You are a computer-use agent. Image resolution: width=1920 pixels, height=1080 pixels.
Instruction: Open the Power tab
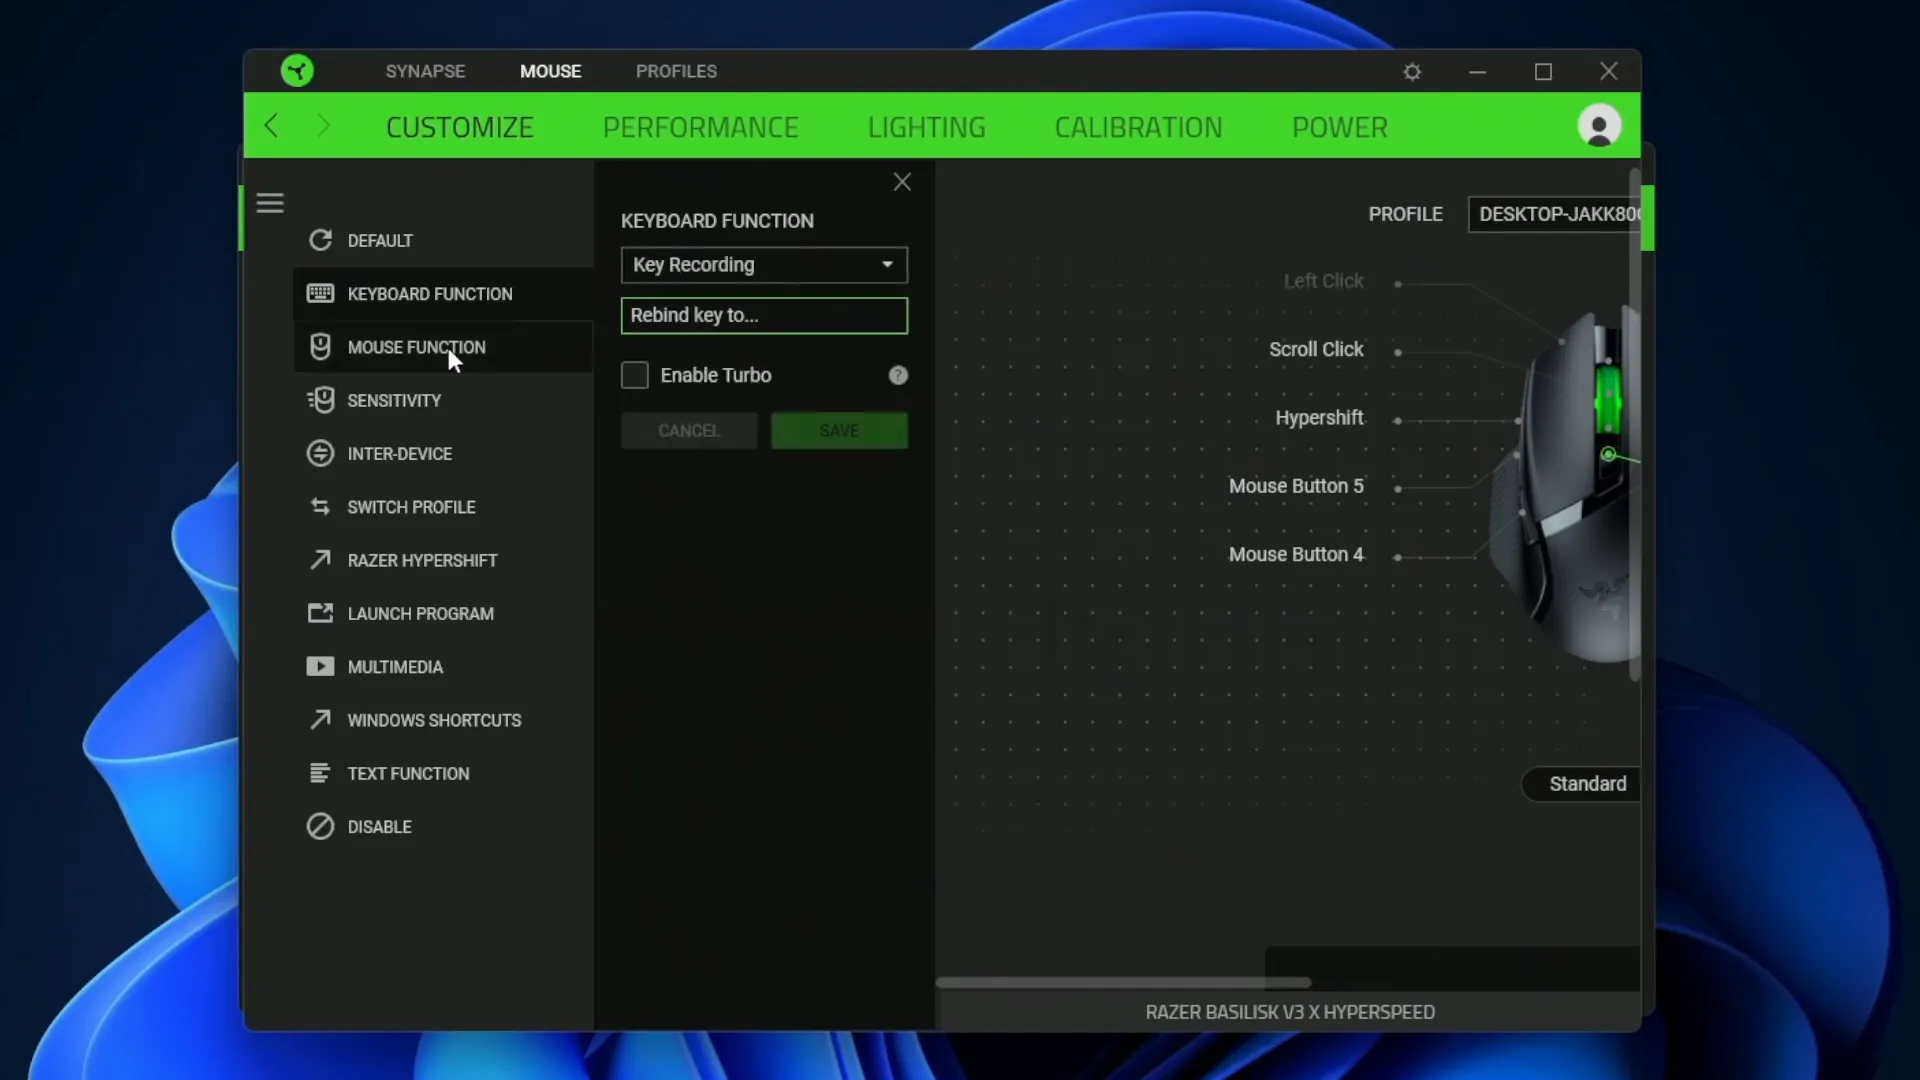pyautogui.click(x=1339, y=127)
